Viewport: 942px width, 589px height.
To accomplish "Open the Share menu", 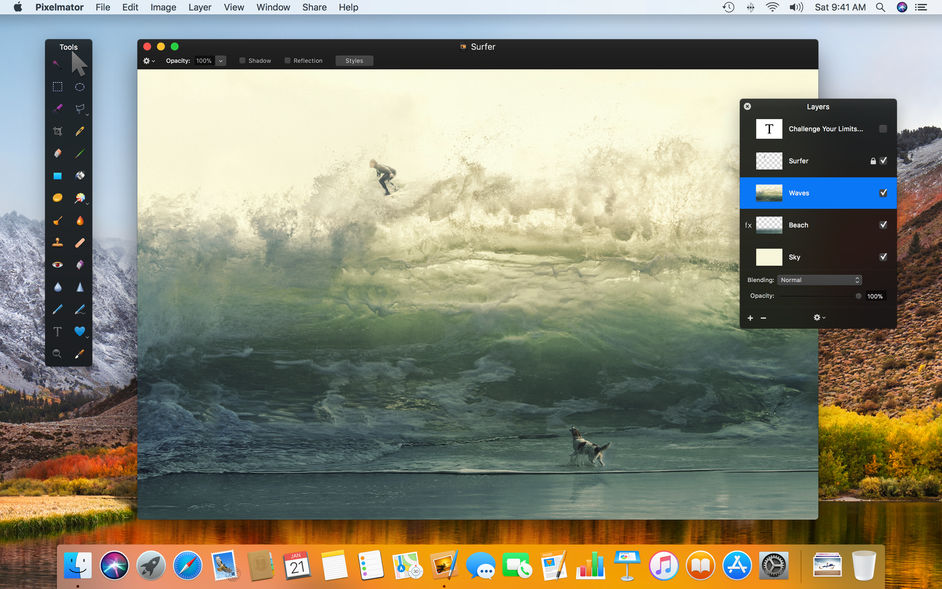I will 314,7.
